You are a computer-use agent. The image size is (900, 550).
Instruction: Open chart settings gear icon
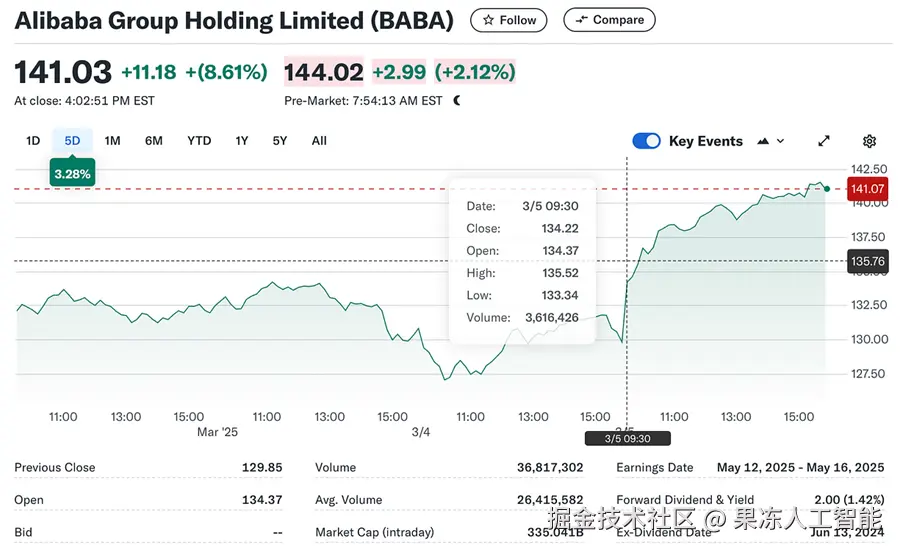point(869,141)
